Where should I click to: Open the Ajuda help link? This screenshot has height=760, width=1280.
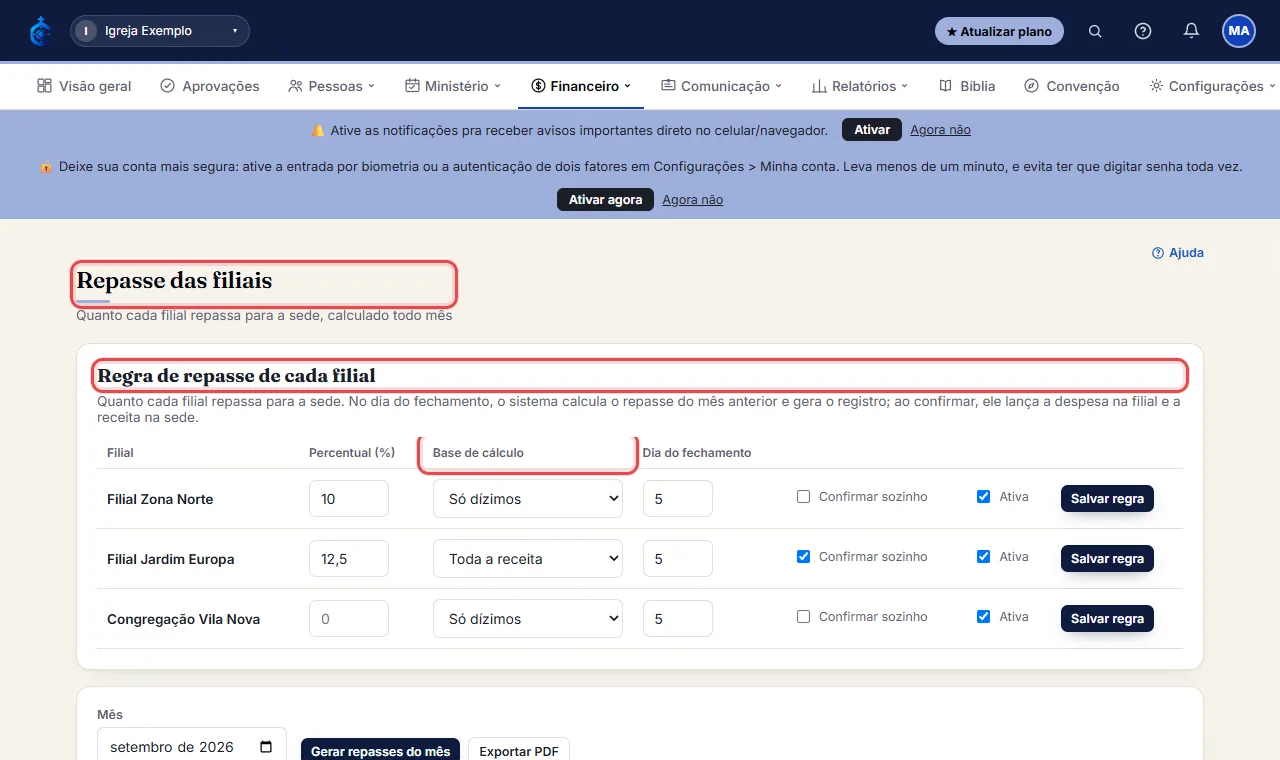[1178, 253]
